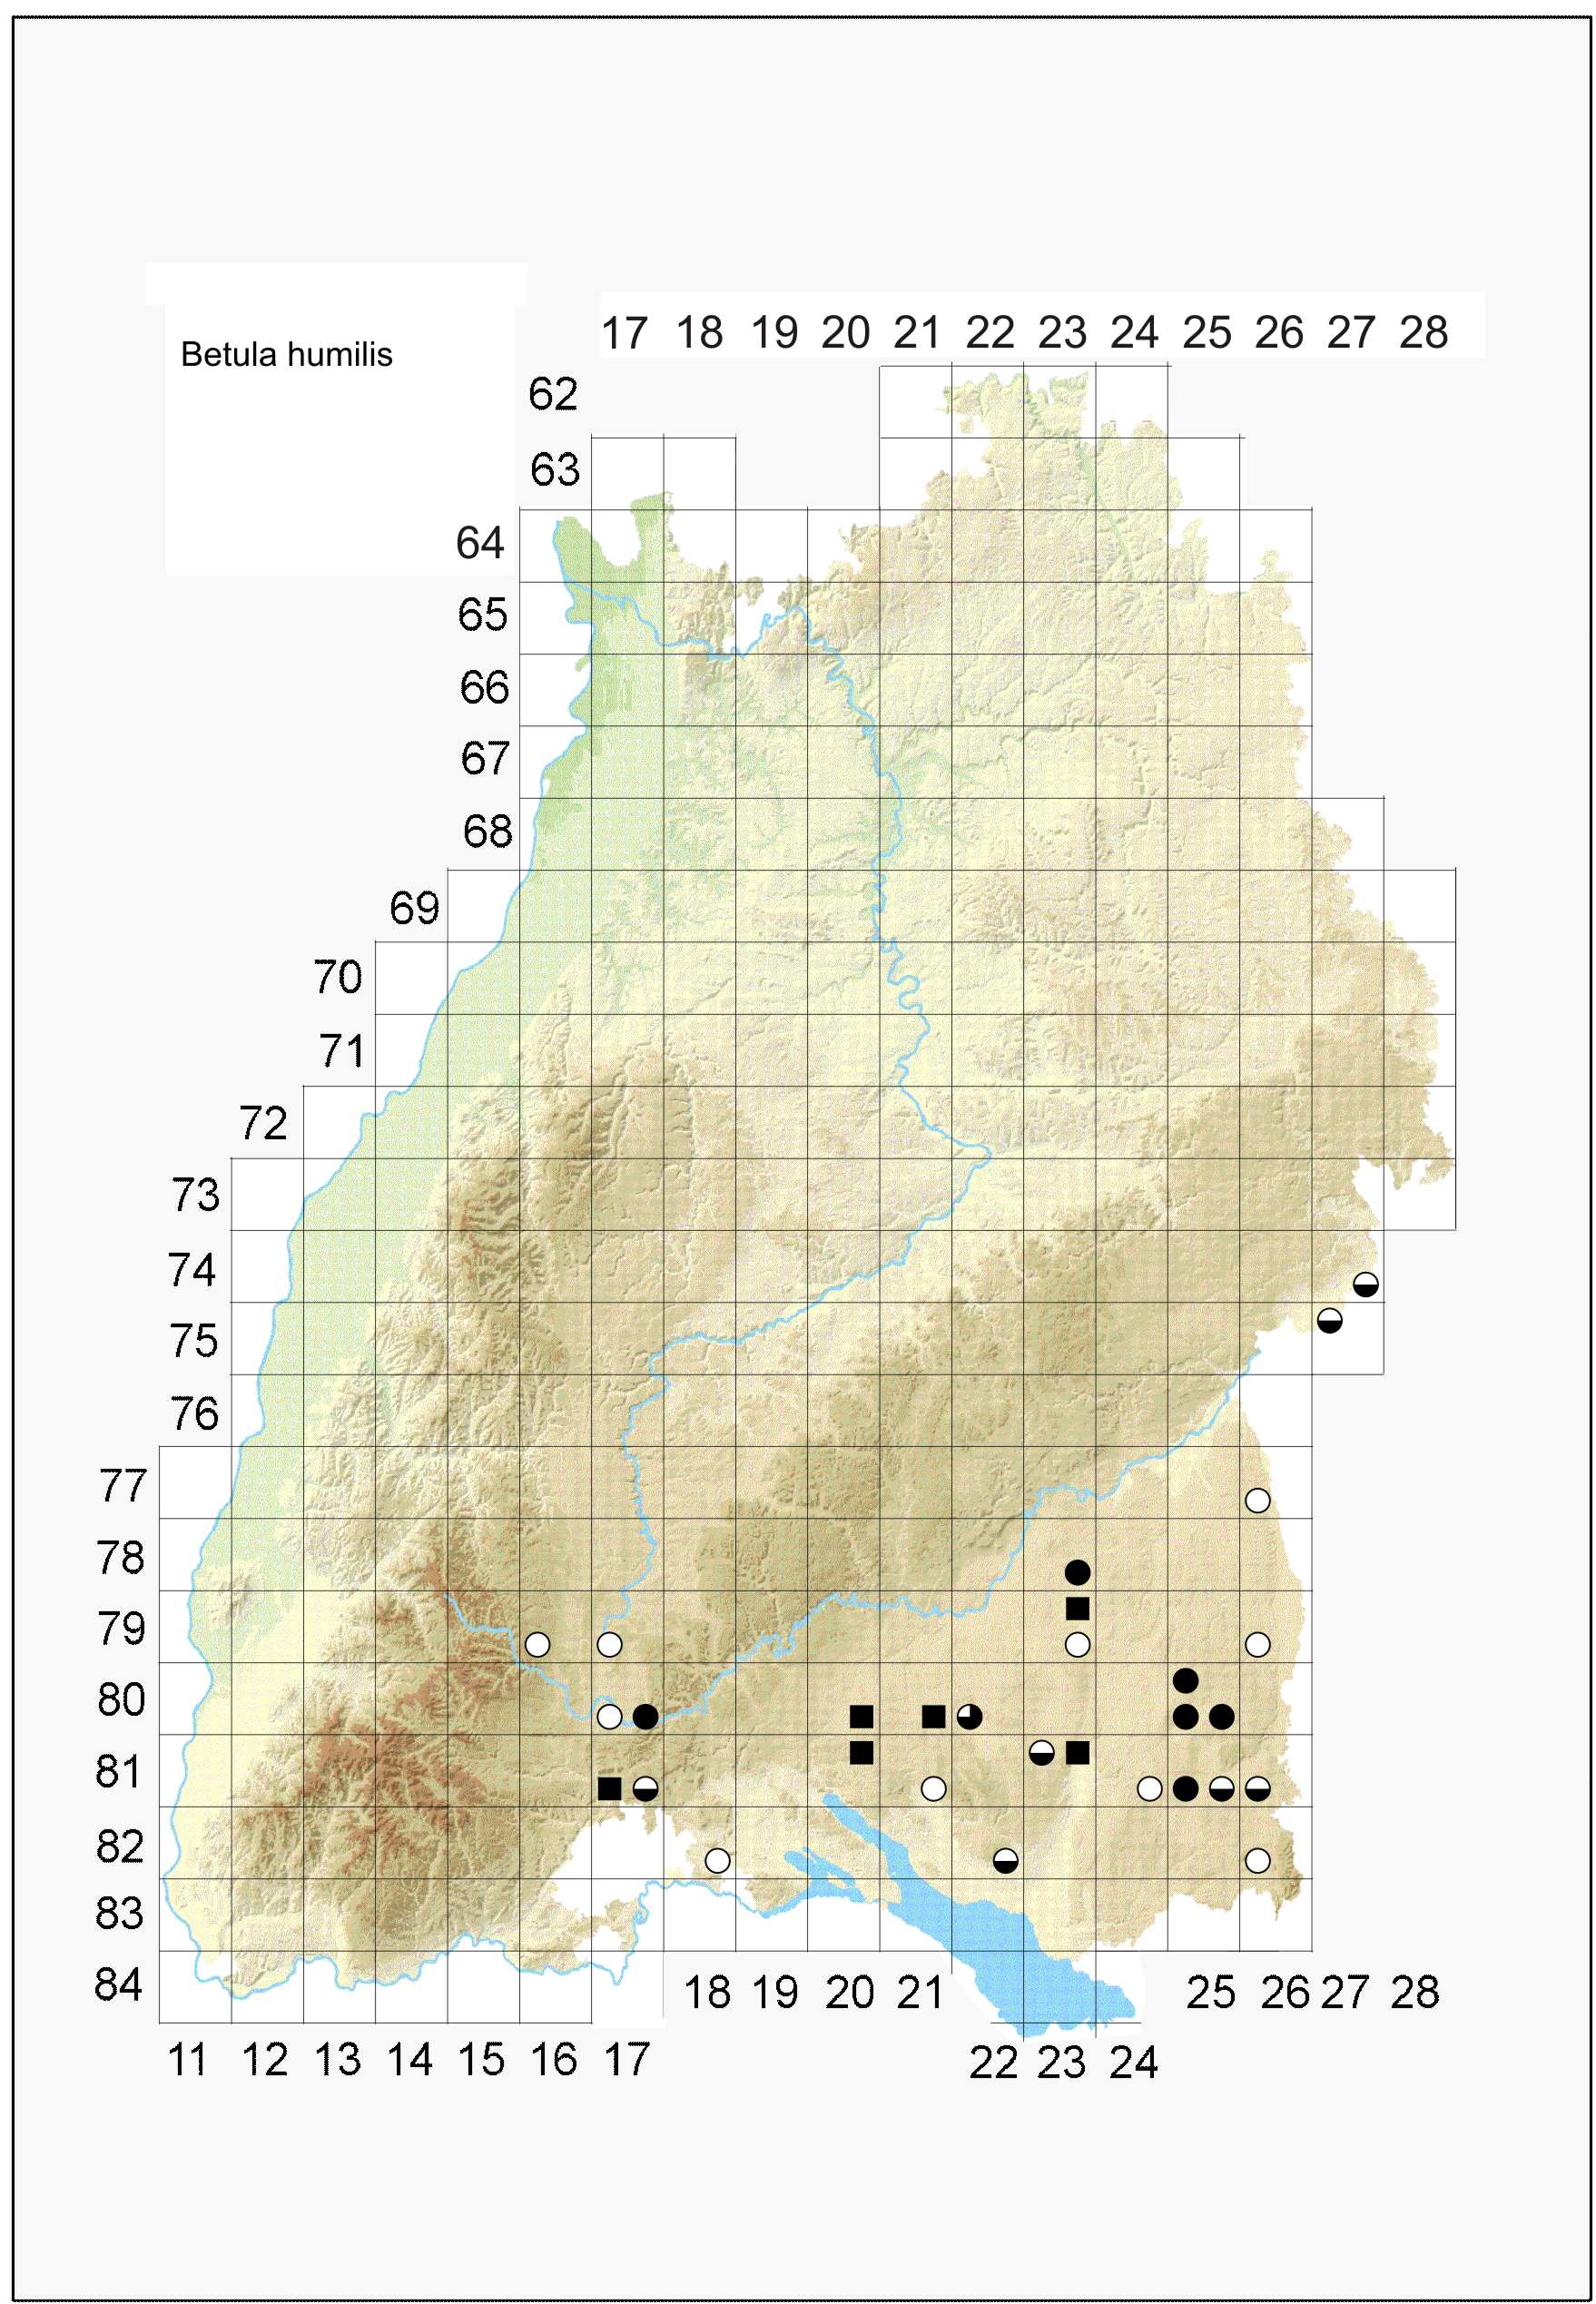Select the open circle in column 24
Viewport: 1596px width, 2304px height.
click(1149, 1789)
